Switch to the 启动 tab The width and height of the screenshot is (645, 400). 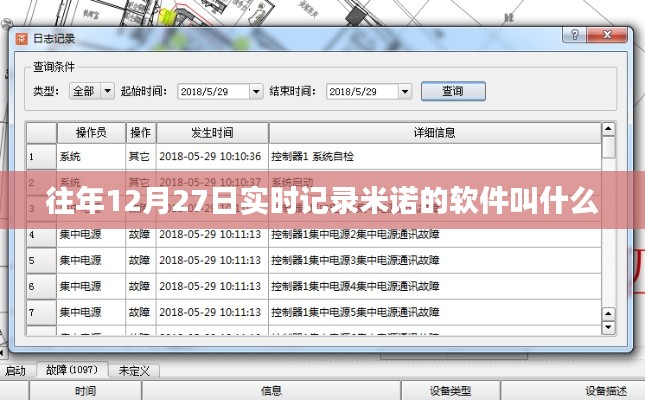(15, 370)
